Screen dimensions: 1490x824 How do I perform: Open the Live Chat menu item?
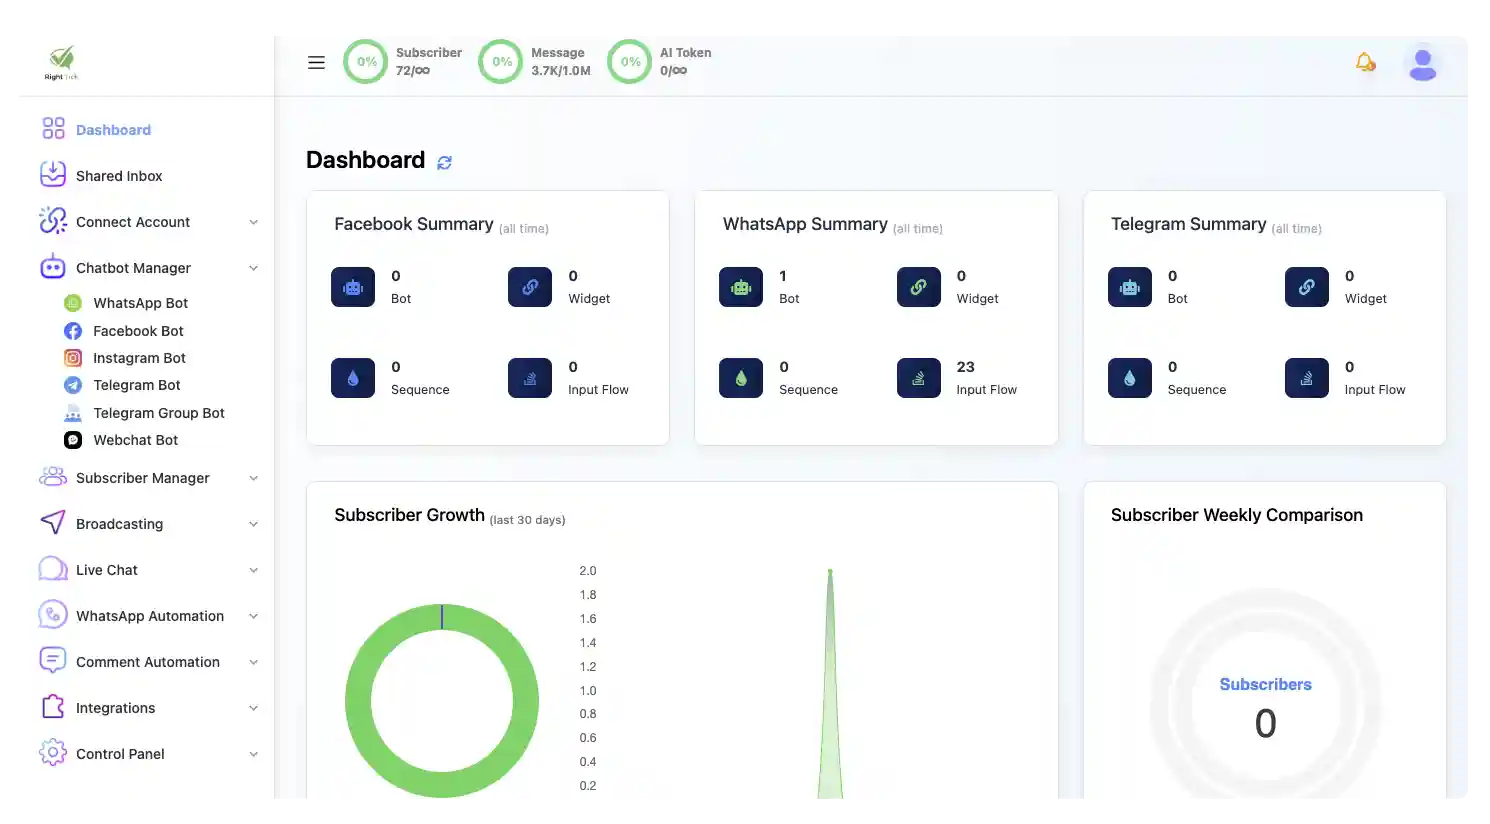pyautogui.click(x=106, y=569)
